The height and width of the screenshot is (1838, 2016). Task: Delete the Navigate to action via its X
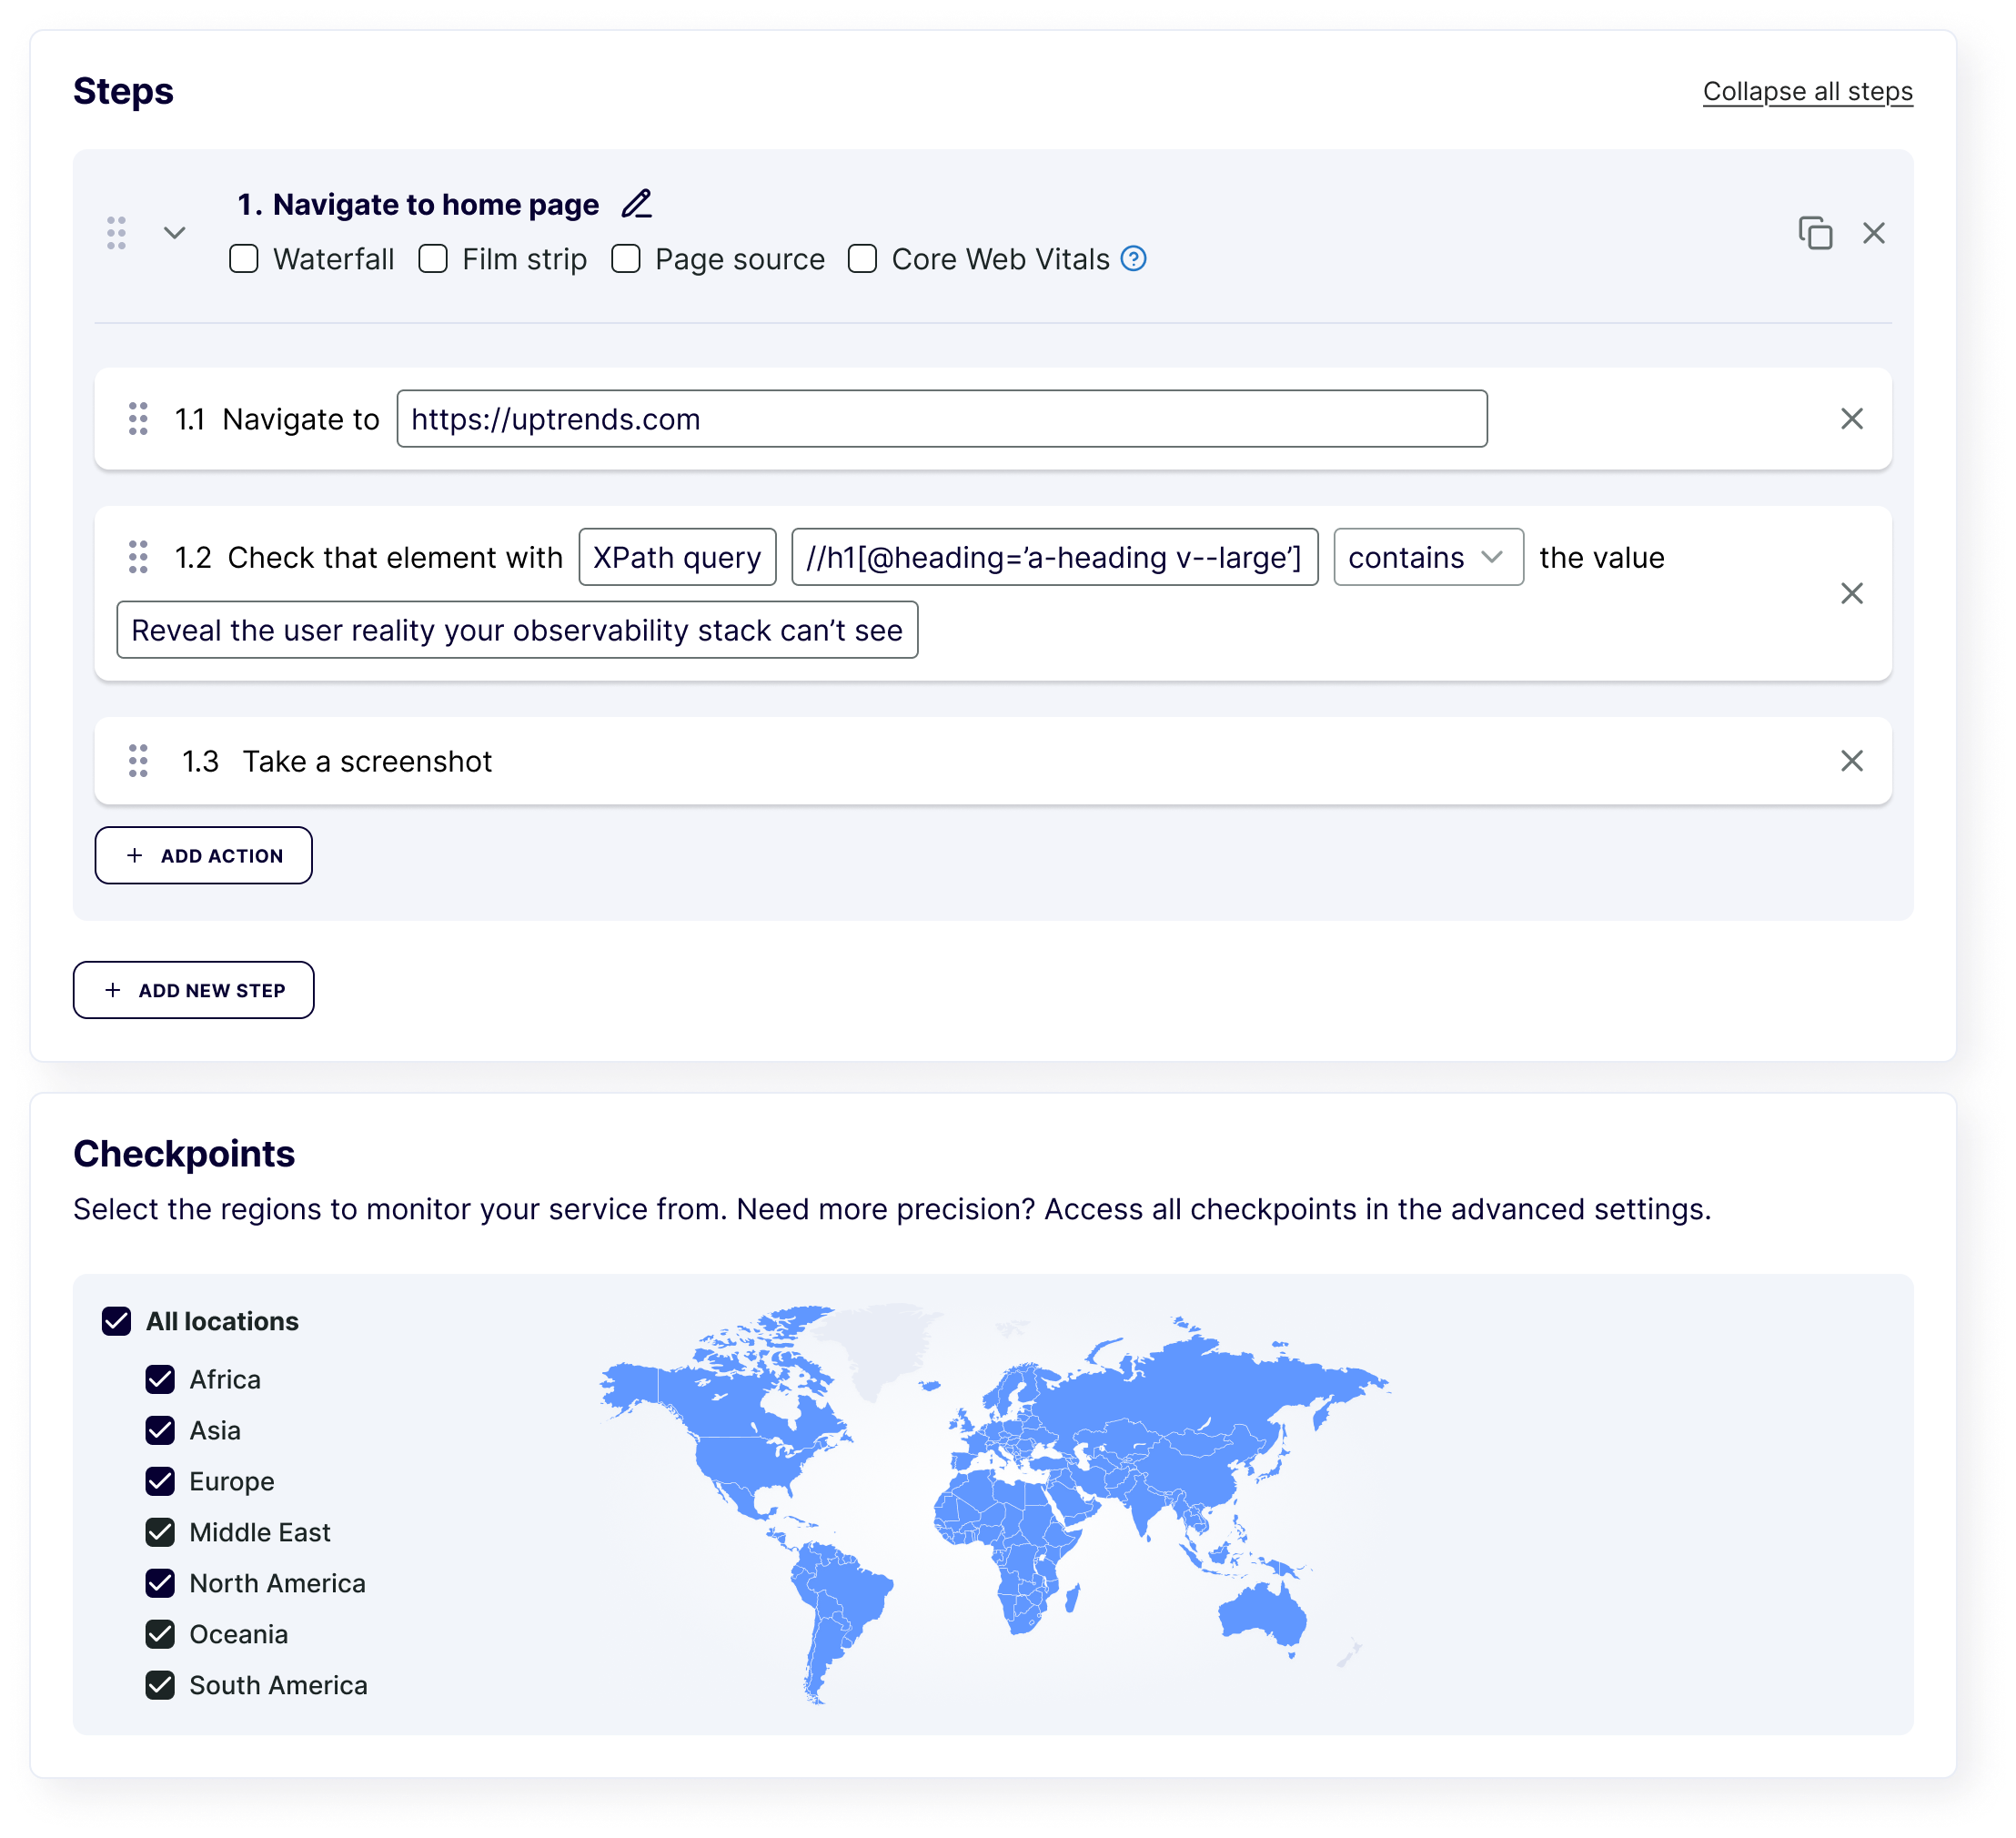(x=1852, y=418)
